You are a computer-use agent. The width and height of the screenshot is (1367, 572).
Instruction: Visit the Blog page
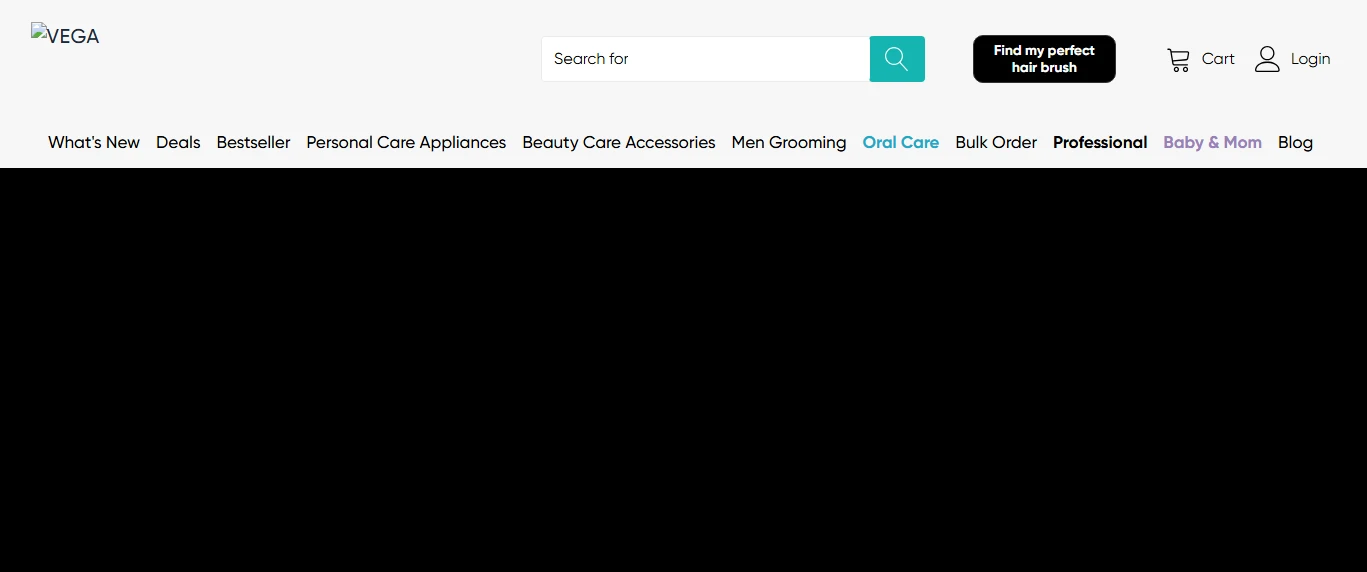(1295, 142)
